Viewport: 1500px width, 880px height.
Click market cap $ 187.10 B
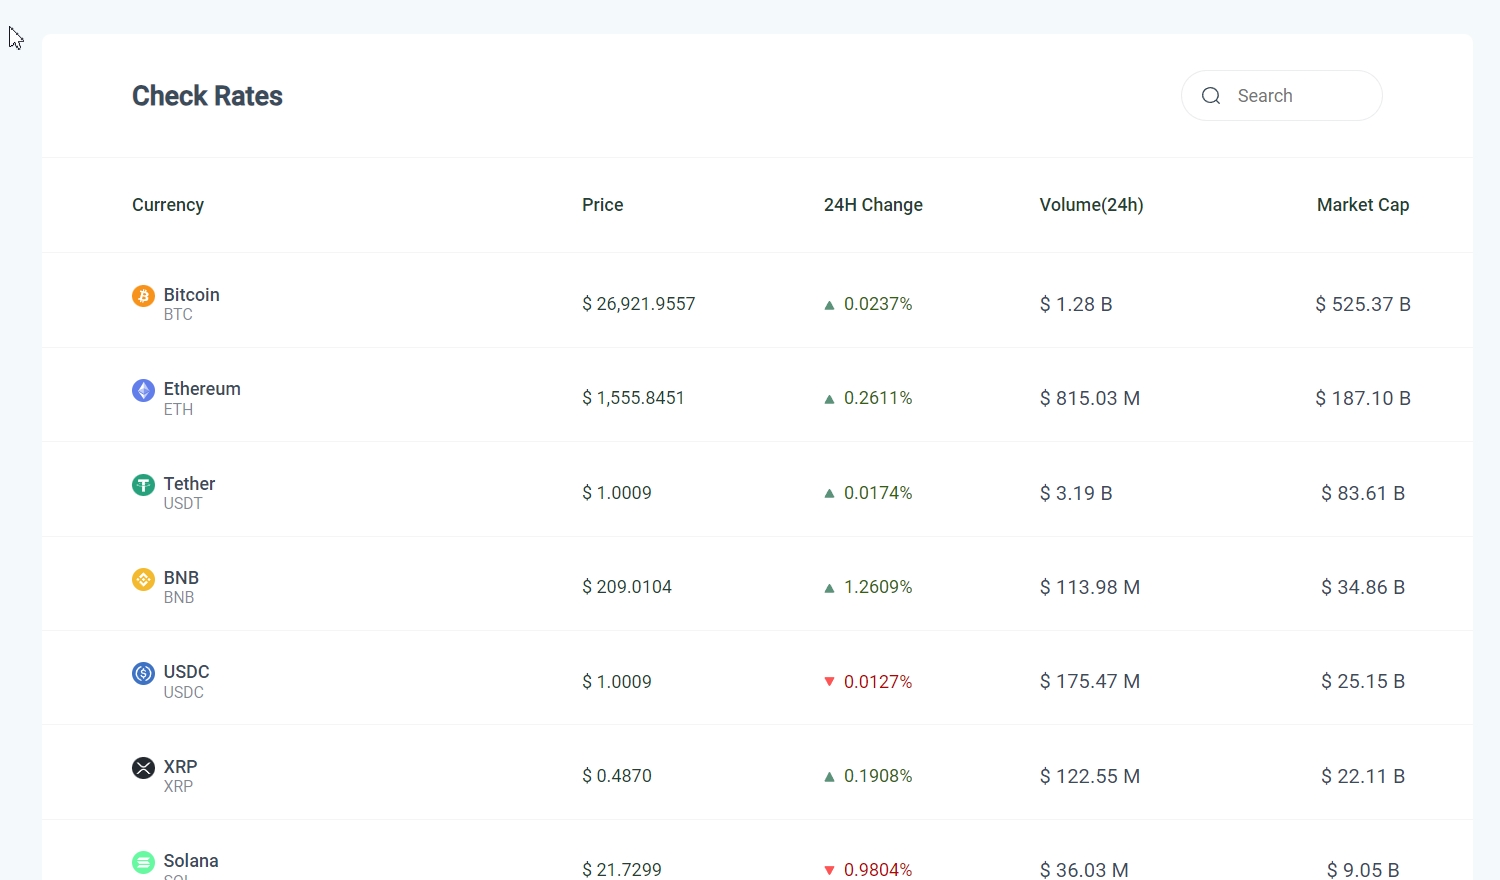[1363, 398]
